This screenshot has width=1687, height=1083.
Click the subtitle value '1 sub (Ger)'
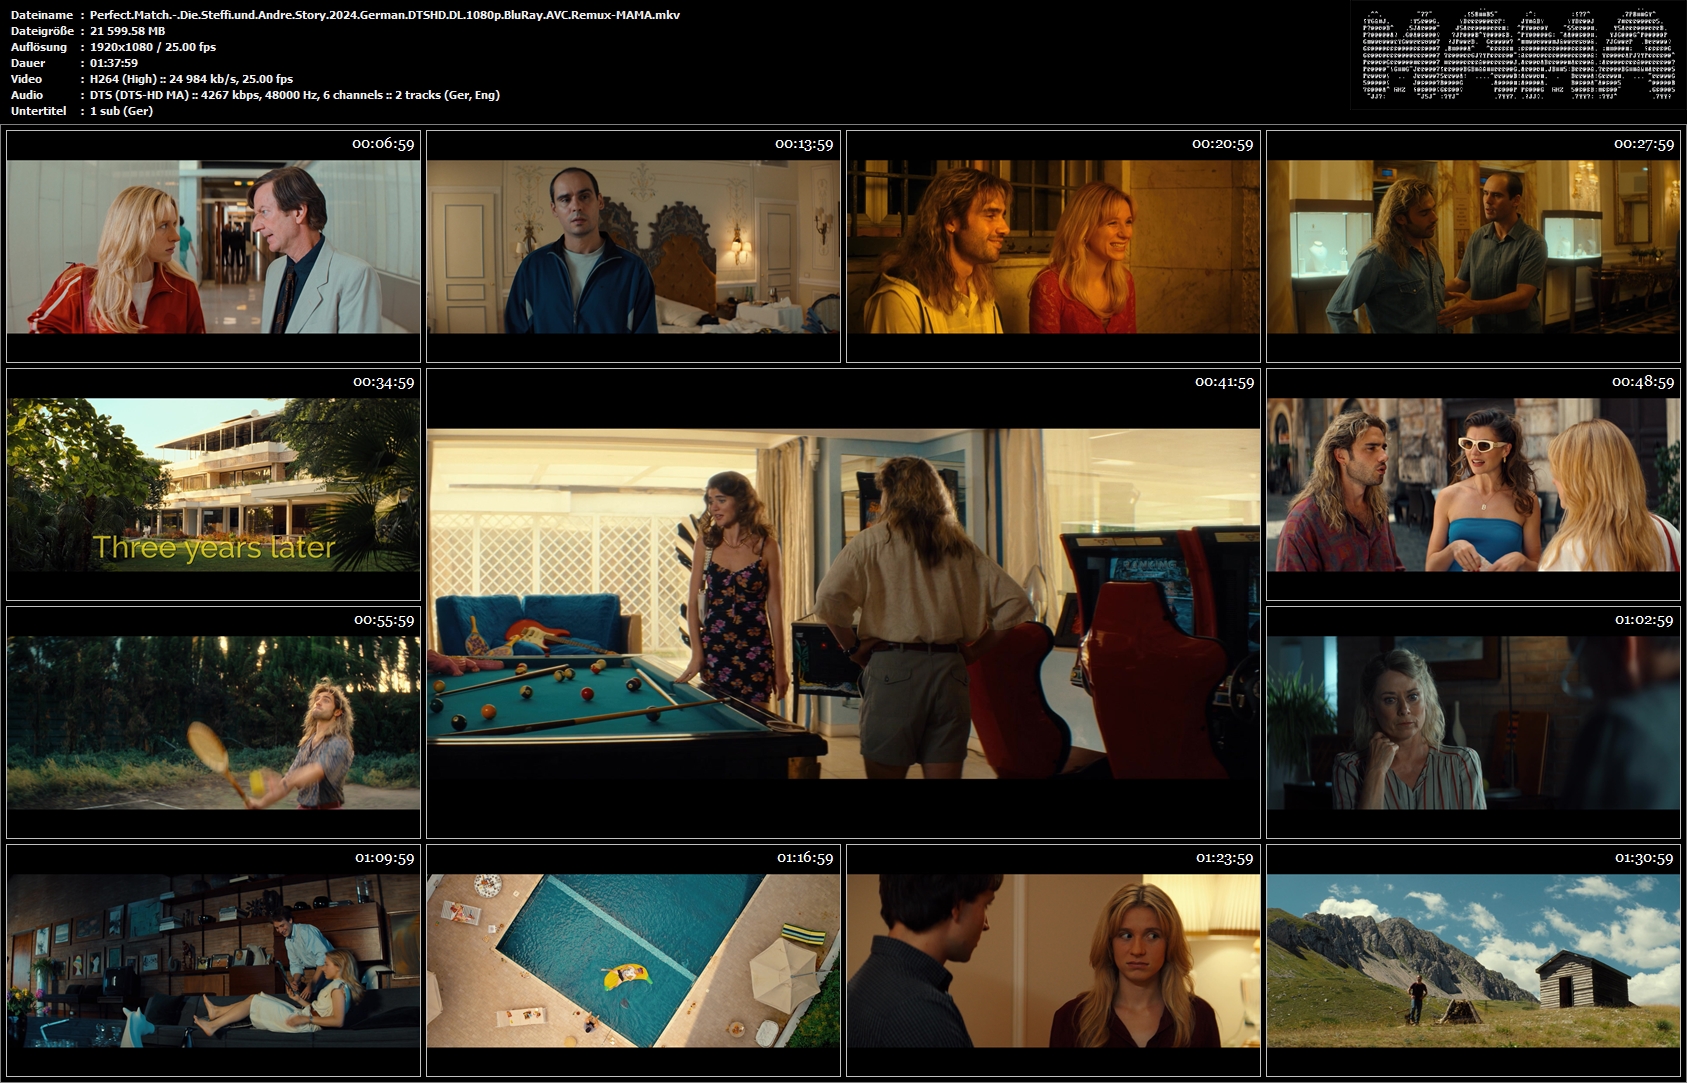tap(121, 111)
